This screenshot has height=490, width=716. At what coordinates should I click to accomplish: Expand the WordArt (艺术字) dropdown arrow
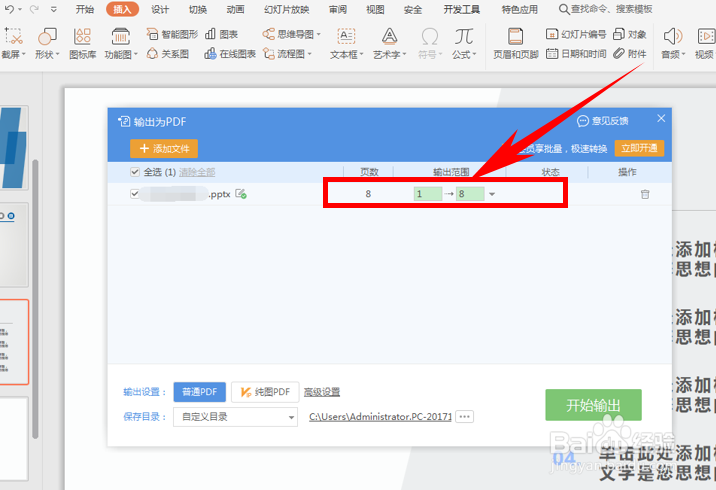click(404, 54)
